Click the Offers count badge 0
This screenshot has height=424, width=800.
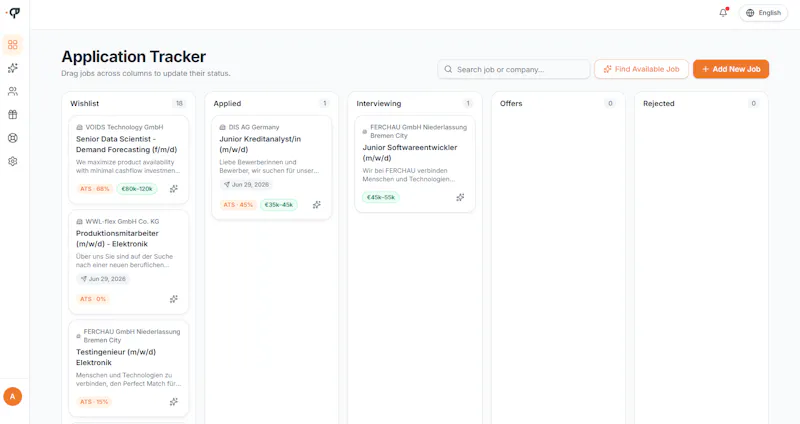pyautogui.click(x=610, y=104)
